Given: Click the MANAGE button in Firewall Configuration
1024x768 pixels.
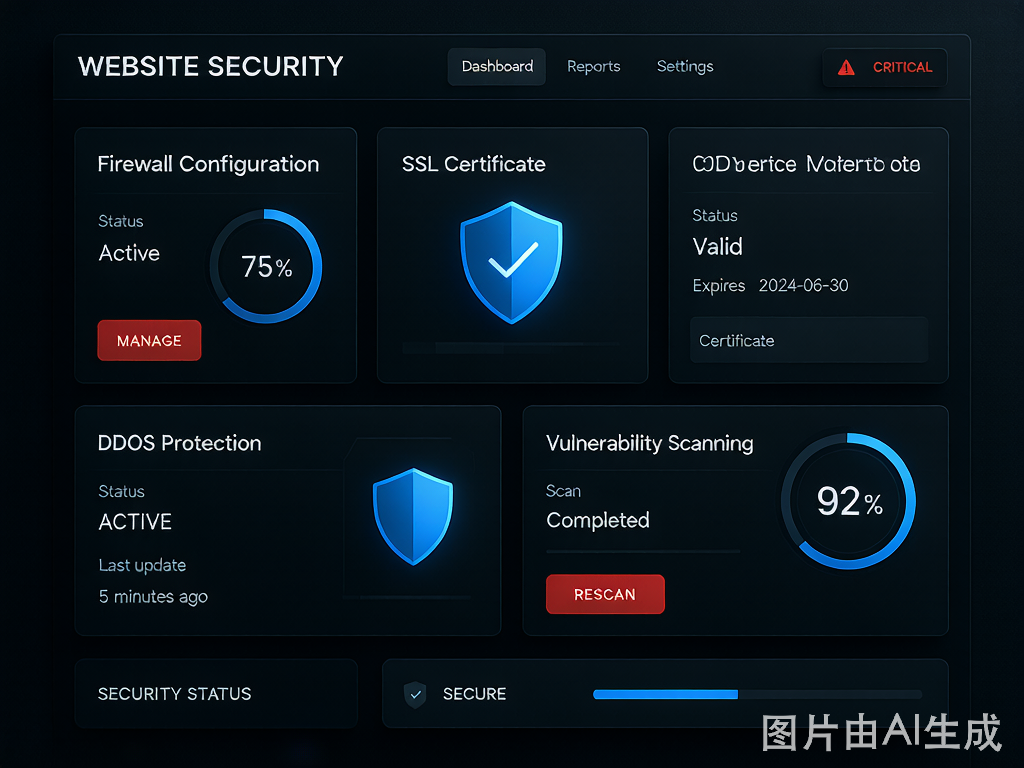Looking at the screenshot, I should click(x=150, y=340).
